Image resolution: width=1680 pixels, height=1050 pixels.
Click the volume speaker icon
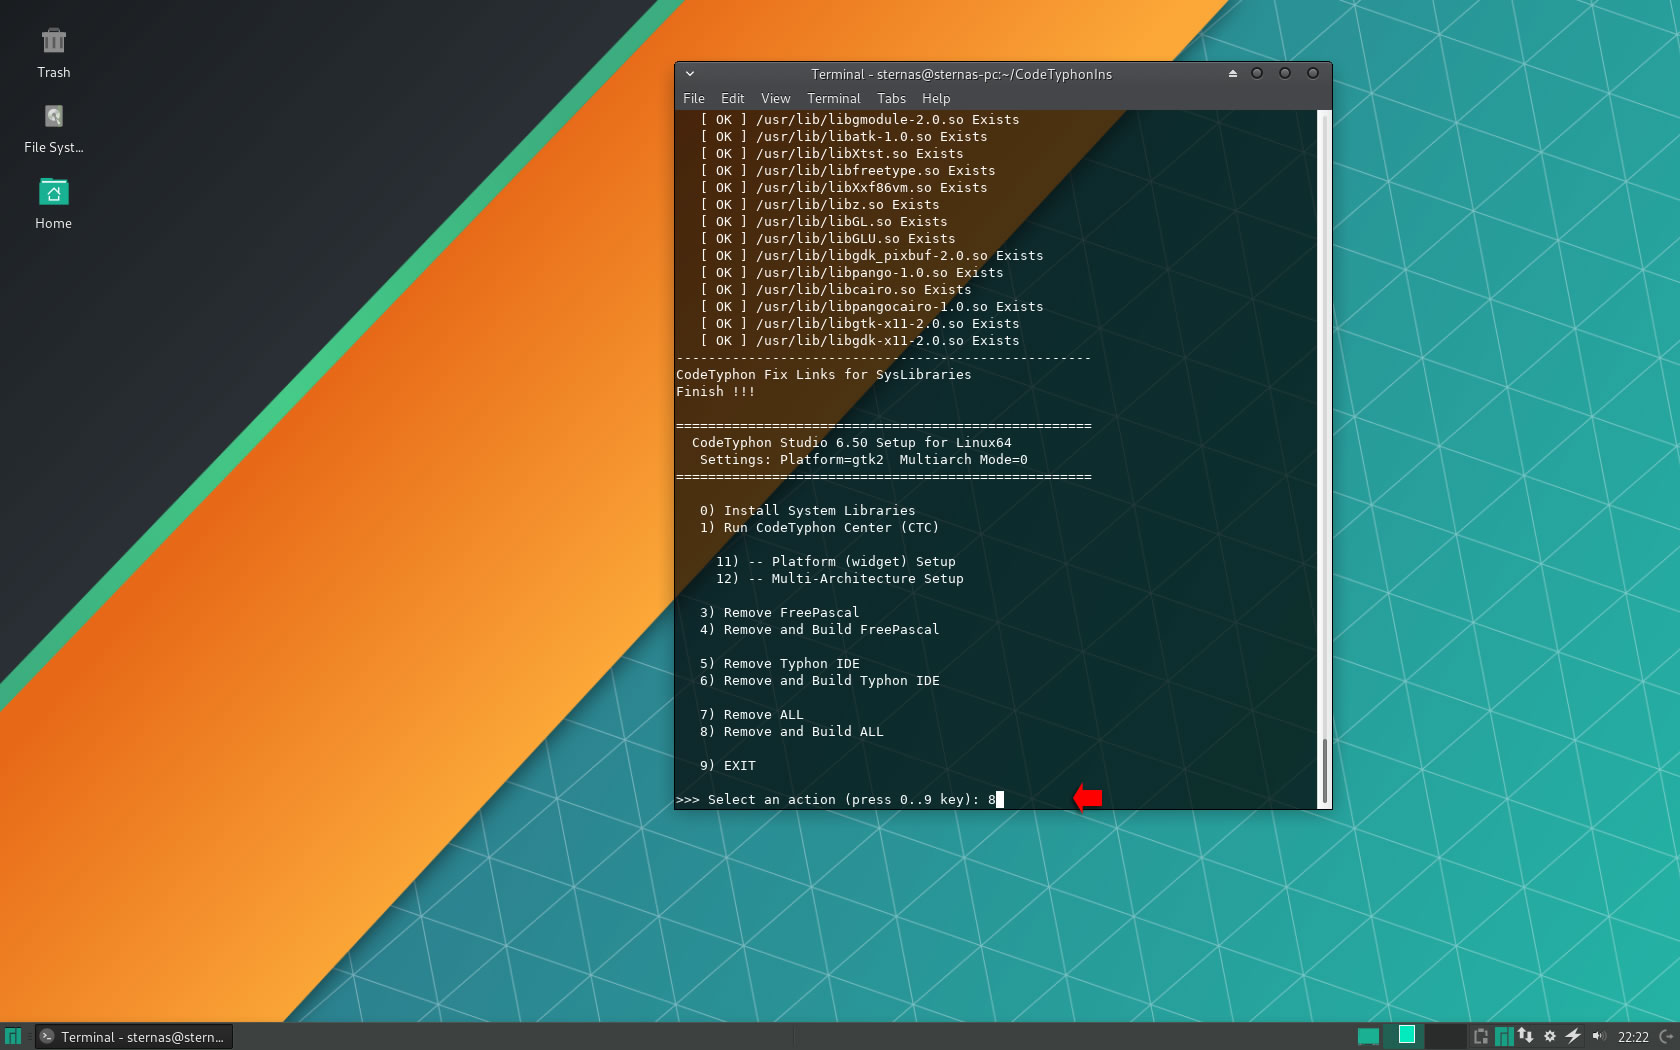click(1598, 1037)
